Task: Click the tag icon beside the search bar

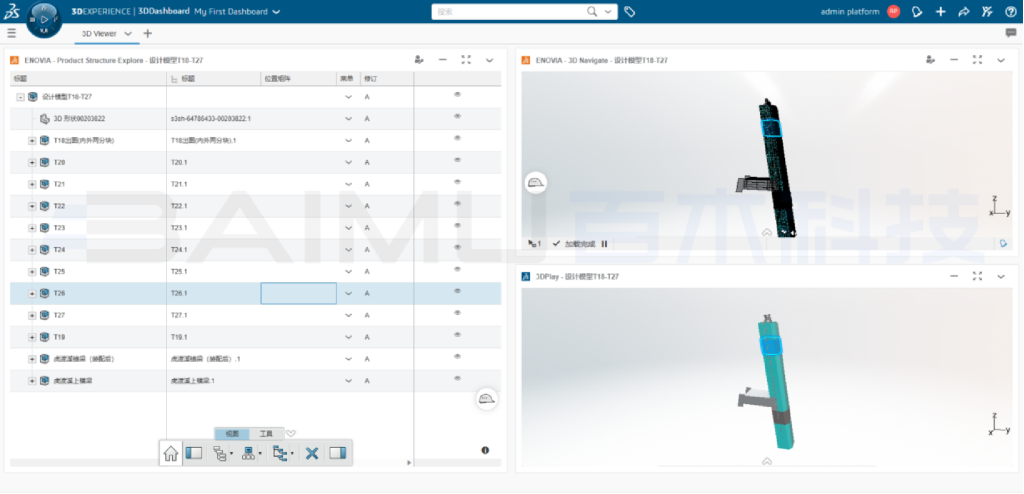Action: pyautogui.click(x=629, y=12)
